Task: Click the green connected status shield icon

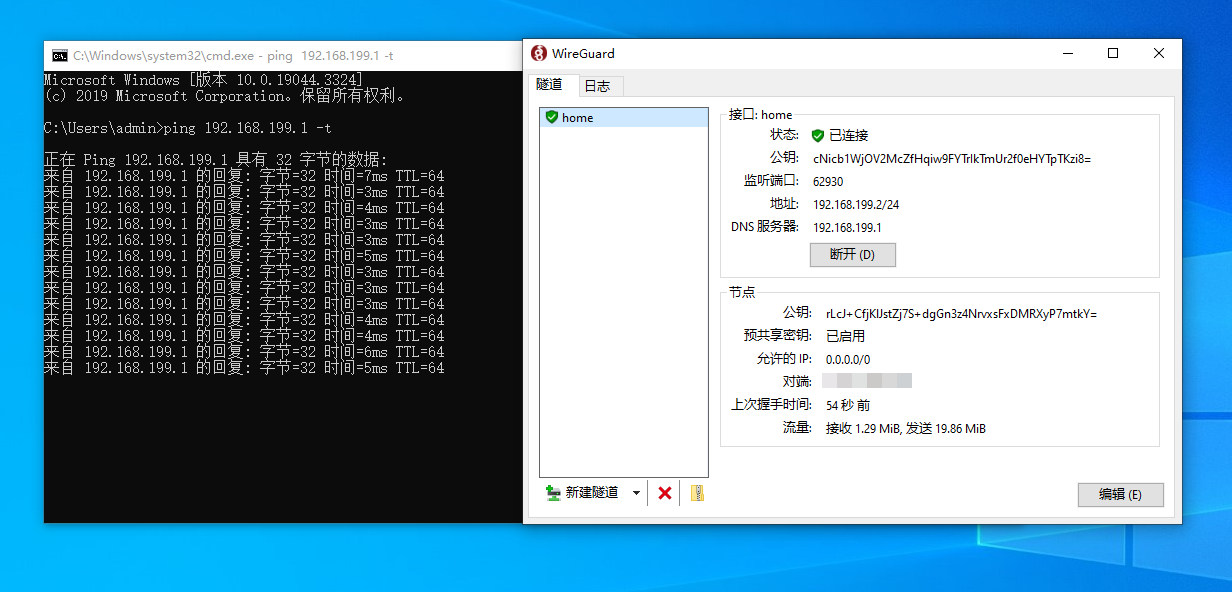Action: coord(818,135)
